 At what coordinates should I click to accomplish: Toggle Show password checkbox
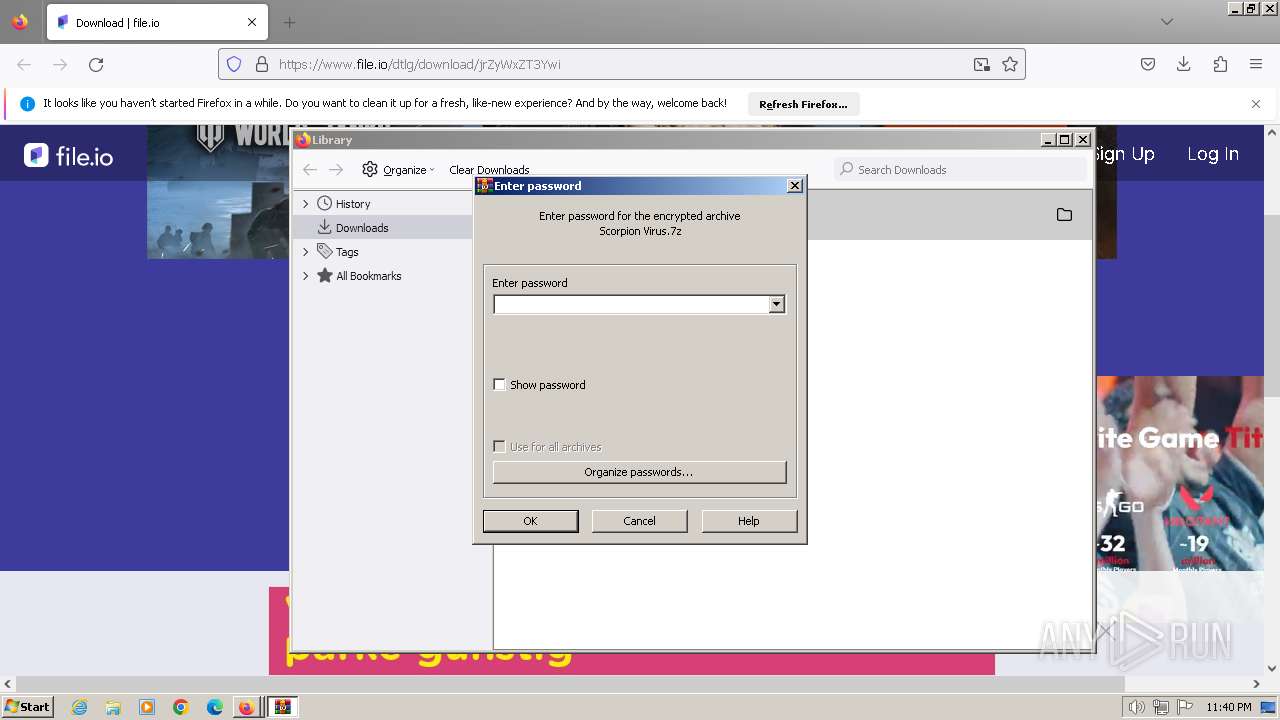(x=500, y=385)
